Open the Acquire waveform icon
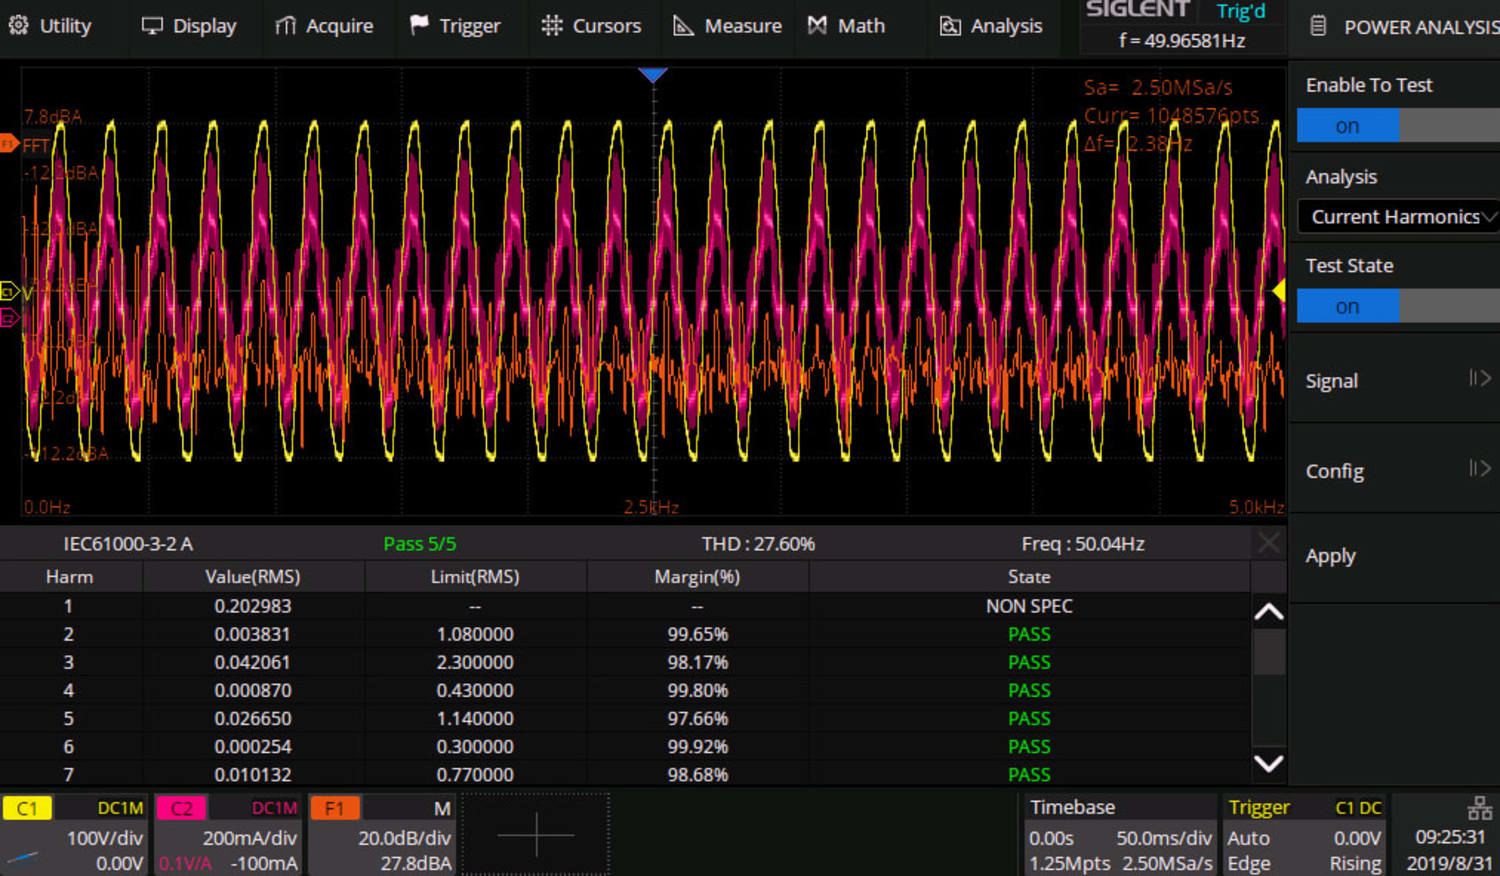Screen dimensions: 1500x876 click(283, 24)
